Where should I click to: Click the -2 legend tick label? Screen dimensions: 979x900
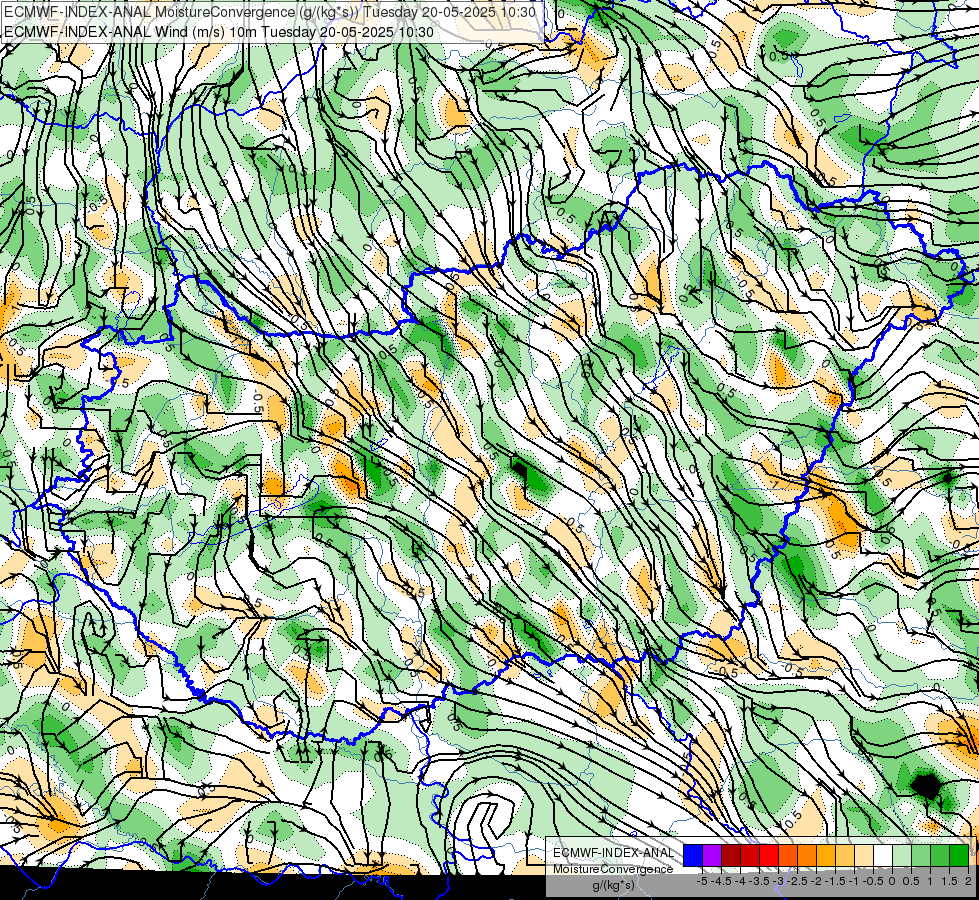[x=816, y=881]
